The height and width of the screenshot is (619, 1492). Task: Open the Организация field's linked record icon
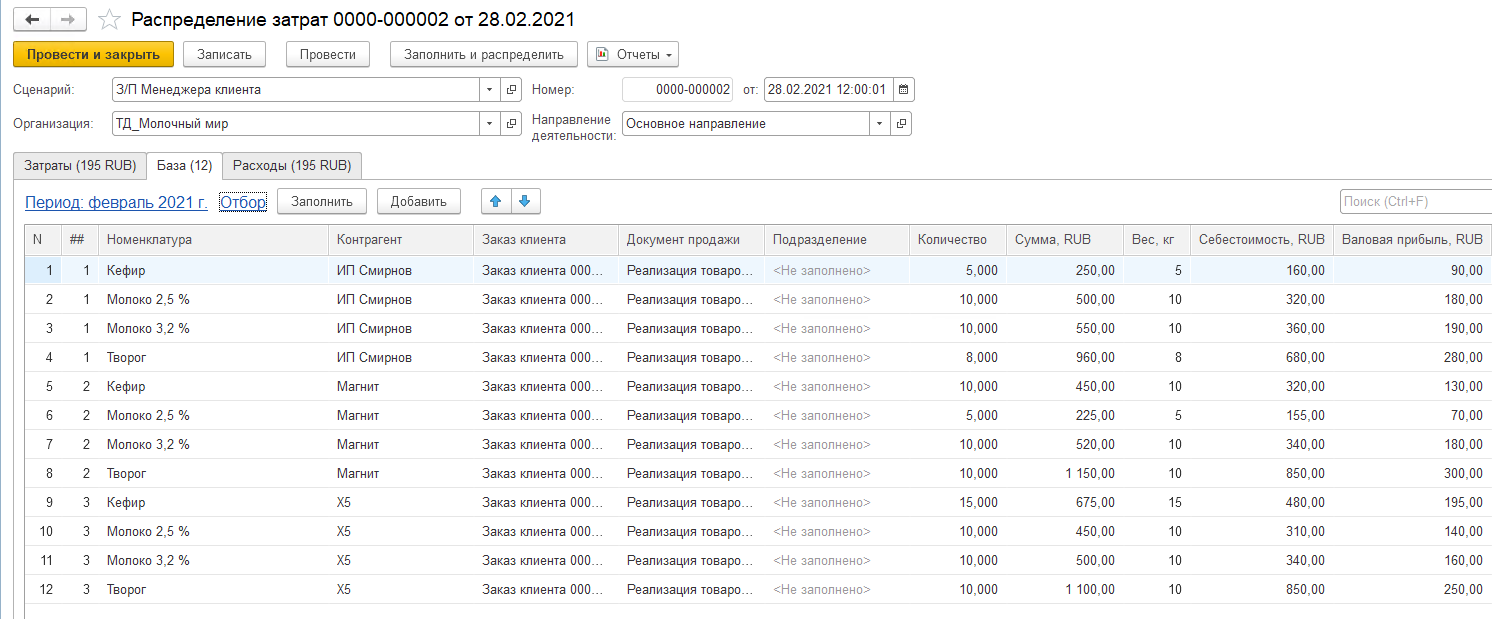[x=511, y=124]
